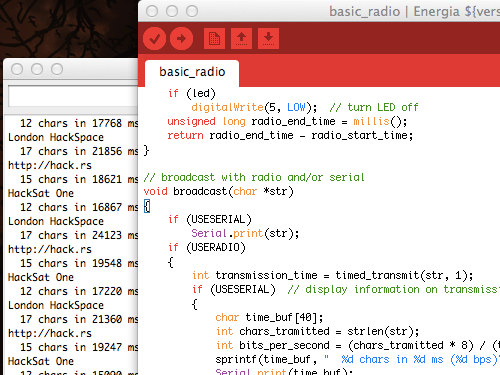This screenshot has height=375, width=500.
Task: Minimize the serial monitor window
Action: click(37, 69)
